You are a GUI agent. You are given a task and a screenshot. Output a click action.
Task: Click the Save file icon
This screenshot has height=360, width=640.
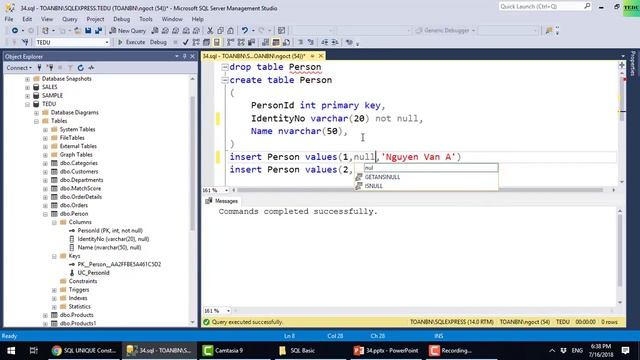[88, 31]
